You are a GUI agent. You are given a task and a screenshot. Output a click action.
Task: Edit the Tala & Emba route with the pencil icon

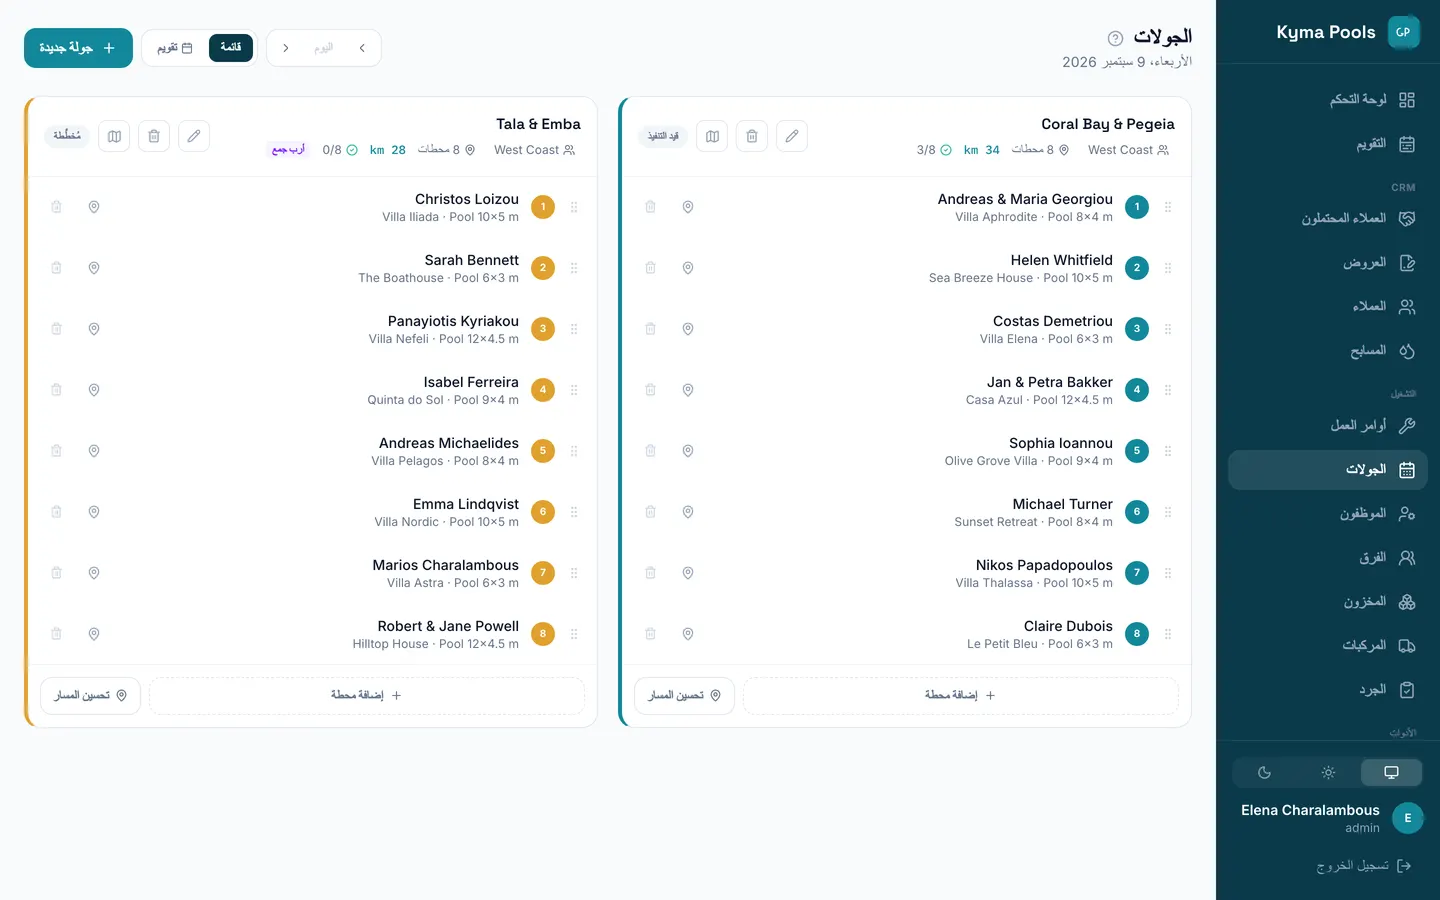(x=194, y=136)
